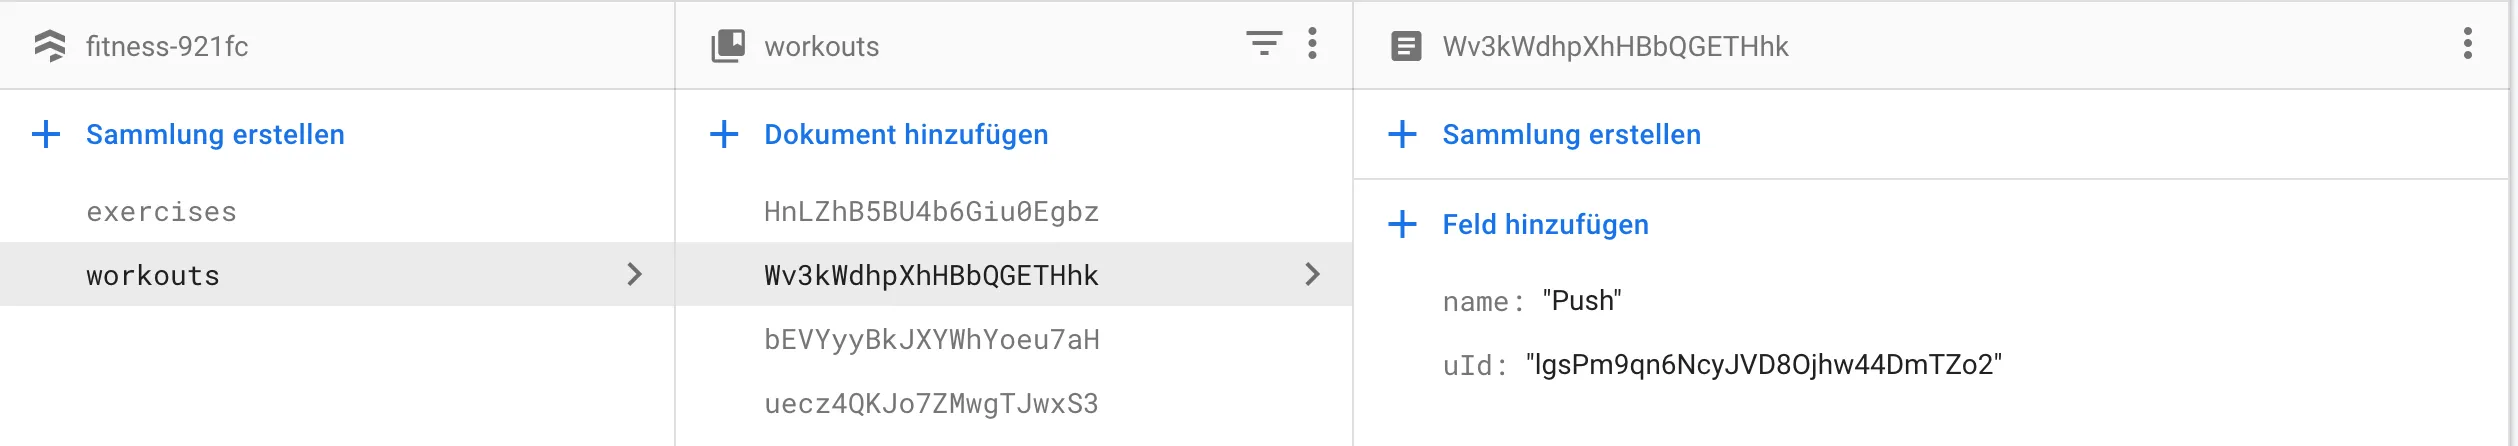Viewport: 2518px width, 446px height.
Task: Open document HnLZhB5BU4b6Giu0Egbz
Action: click(x=931, y=212)
